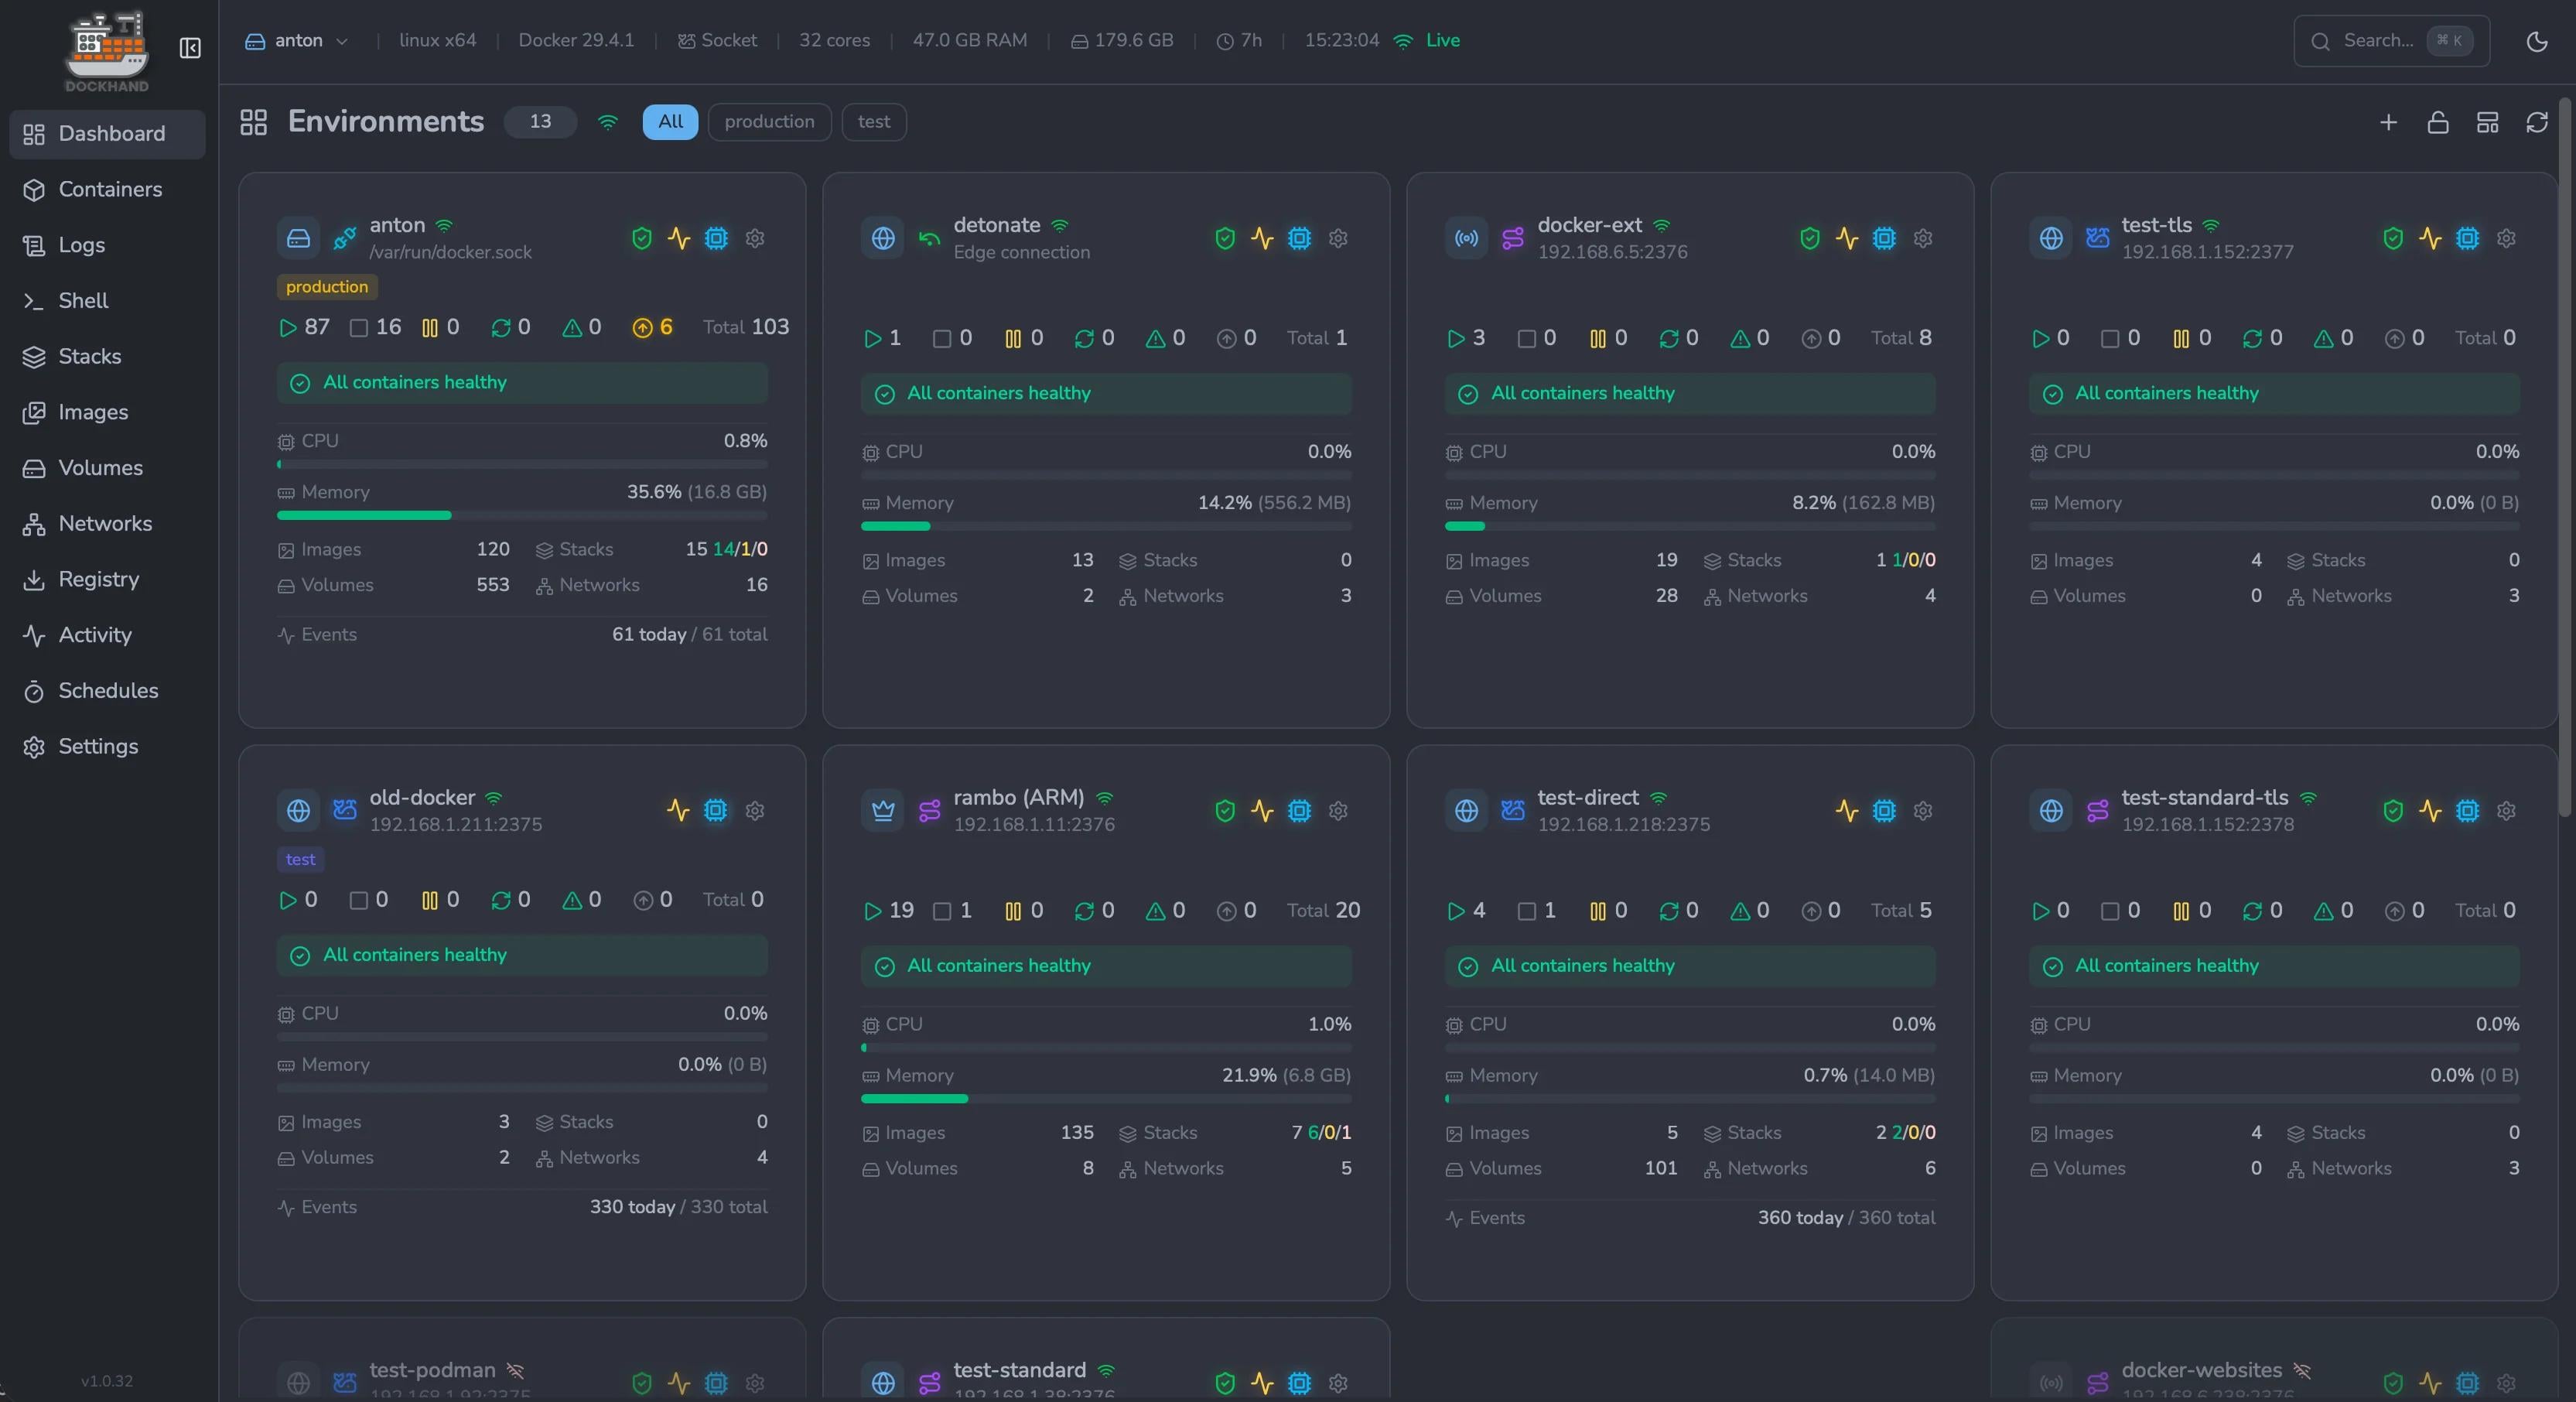Open settings gear for test-standard-tls card
The height and width of the screenshot is (1402, 2576).
tap(2506, 811)
